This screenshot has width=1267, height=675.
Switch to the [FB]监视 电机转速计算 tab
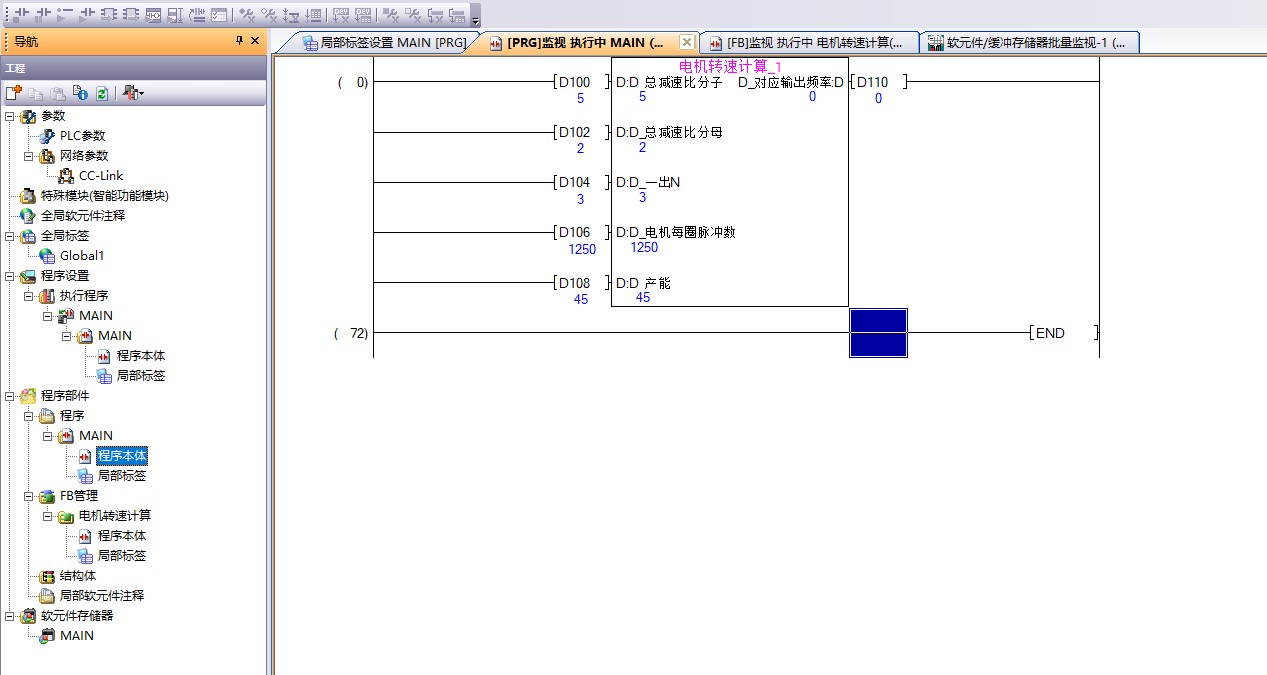[808, 43]
